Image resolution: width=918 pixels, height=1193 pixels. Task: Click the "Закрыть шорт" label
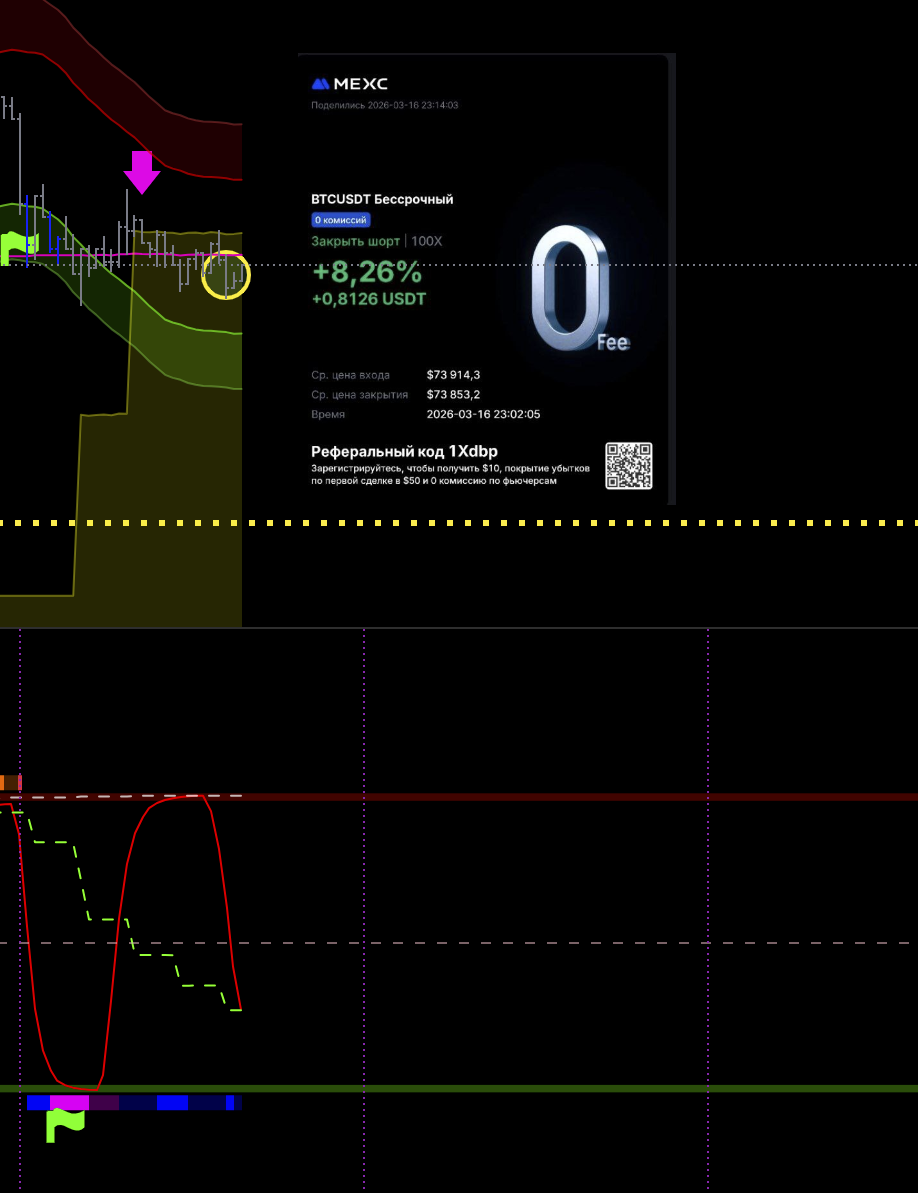pyautogui.click(x=355, y=241)
